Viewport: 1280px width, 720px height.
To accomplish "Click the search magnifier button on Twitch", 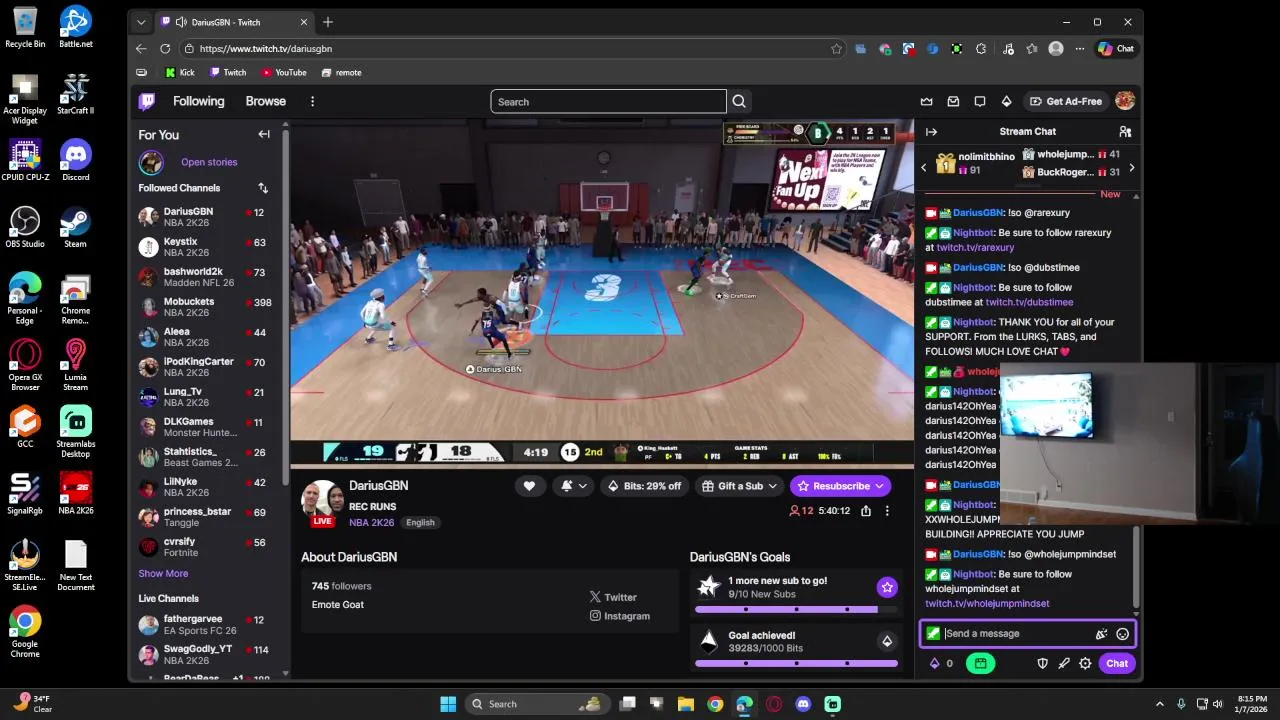I will pos(739,101).
